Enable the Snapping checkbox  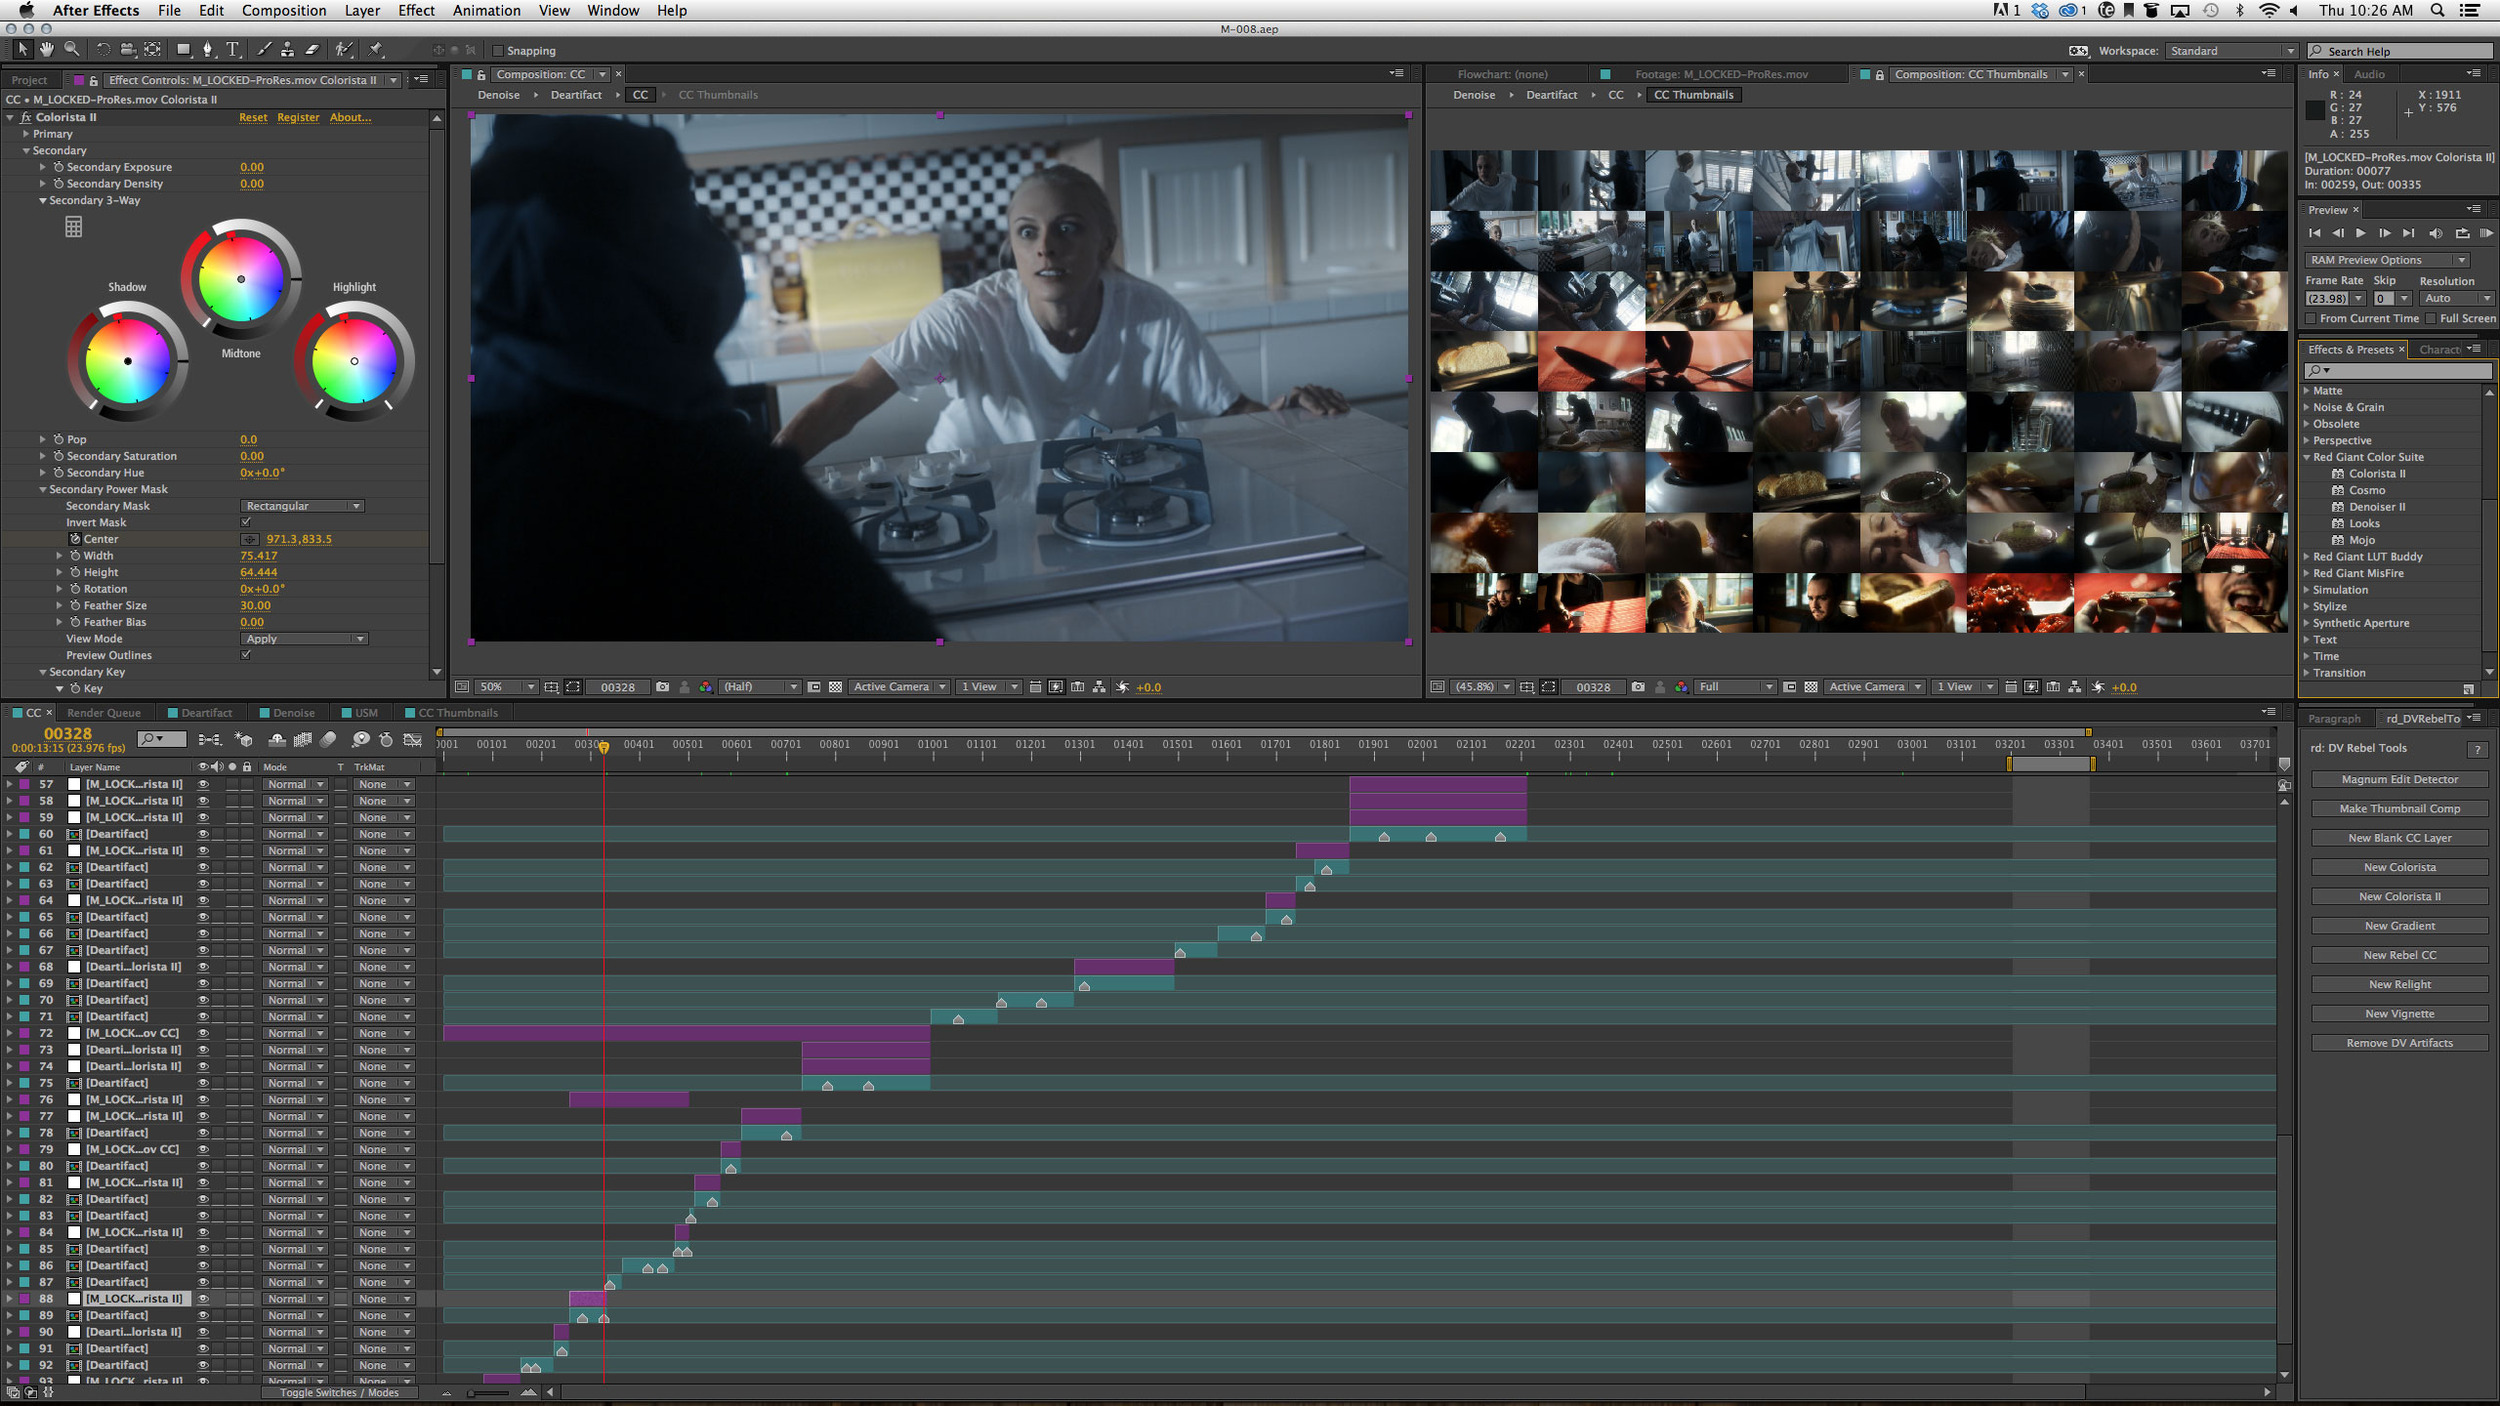point(498,51)
